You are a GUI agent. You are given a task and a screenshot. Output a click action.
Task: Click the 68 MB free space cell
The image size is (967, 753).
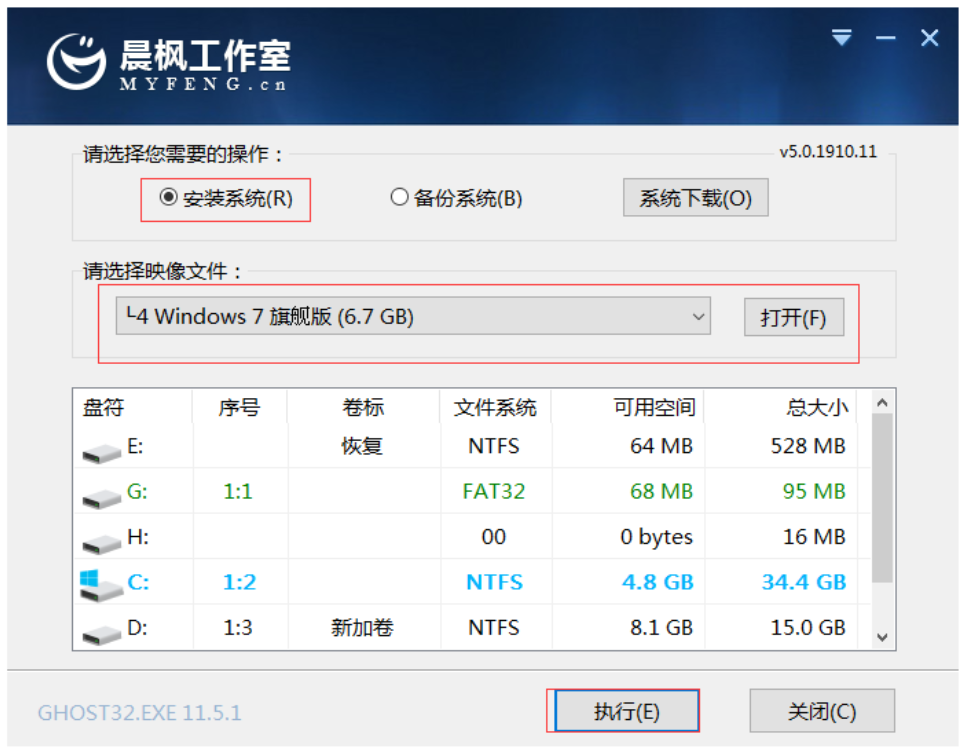(x=662, y=491)
